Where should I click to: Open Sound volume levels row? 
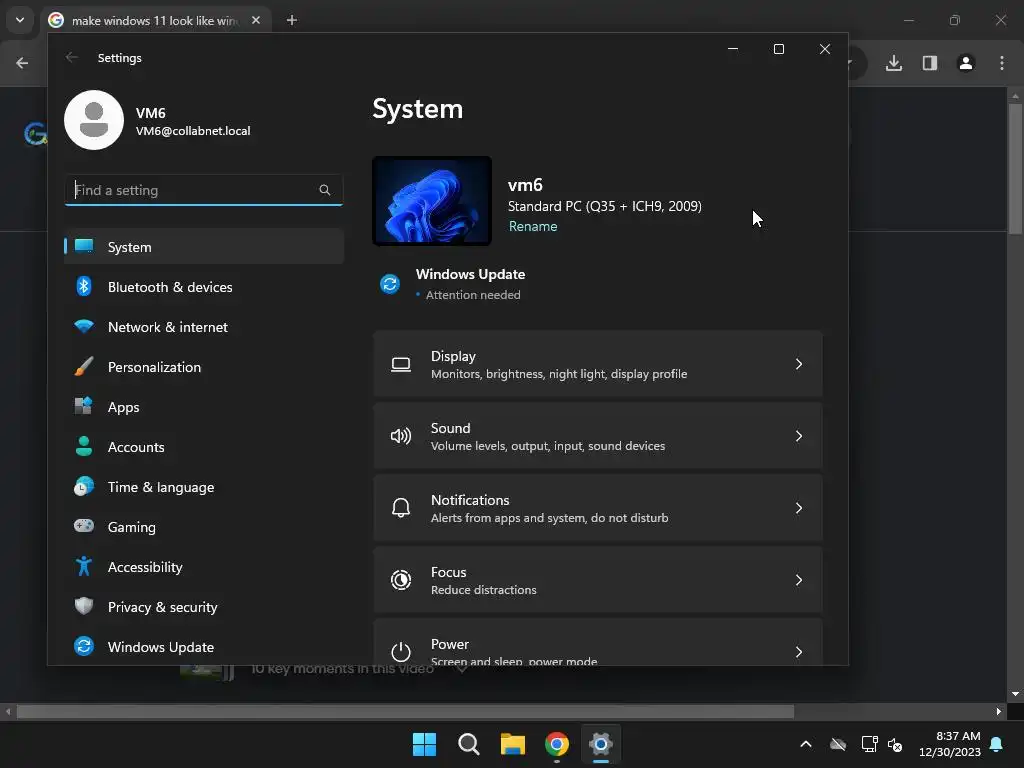[598, 436]
